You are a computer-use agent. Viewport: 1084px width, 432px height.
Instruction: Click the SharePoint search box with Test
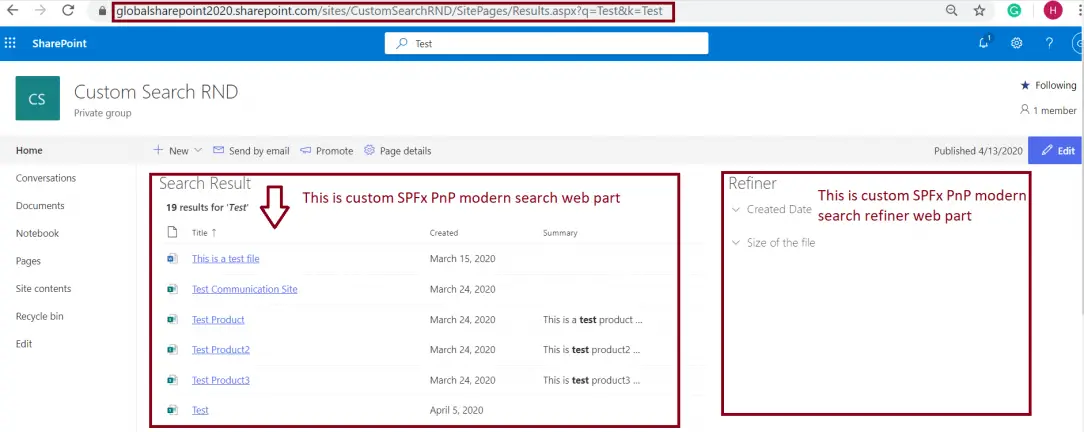pyautogui.click(x=546, y=43)
